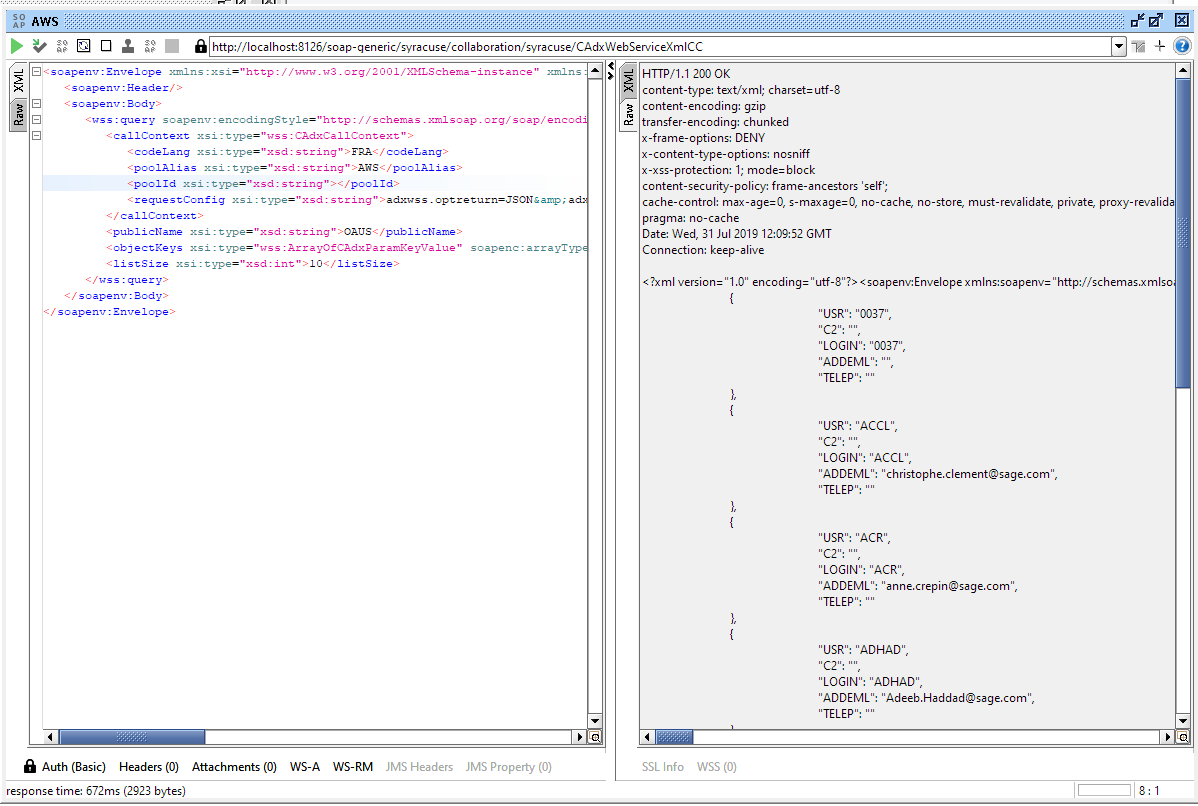Viewport: 1198px width, 806px height.
Task: Click the green Submit request play button
Action: 17,46
